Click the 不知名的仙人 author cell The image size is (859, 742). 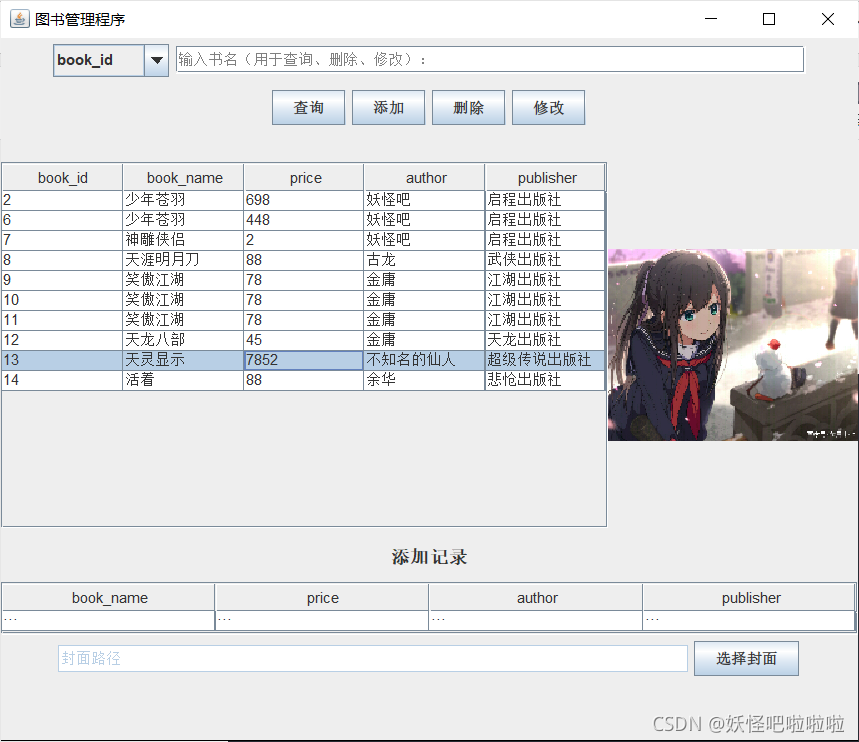pos(424,360)
